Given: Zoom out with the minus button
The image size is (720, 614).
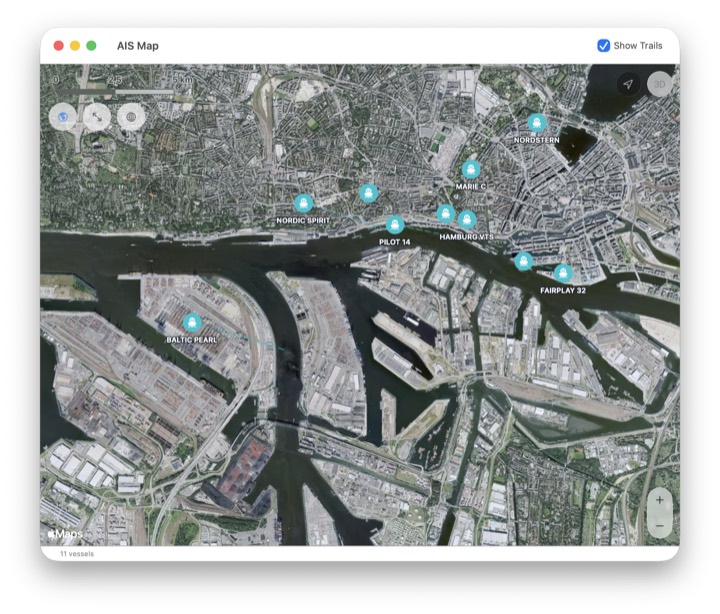Looking at the screenshot, I should (660, 525).
